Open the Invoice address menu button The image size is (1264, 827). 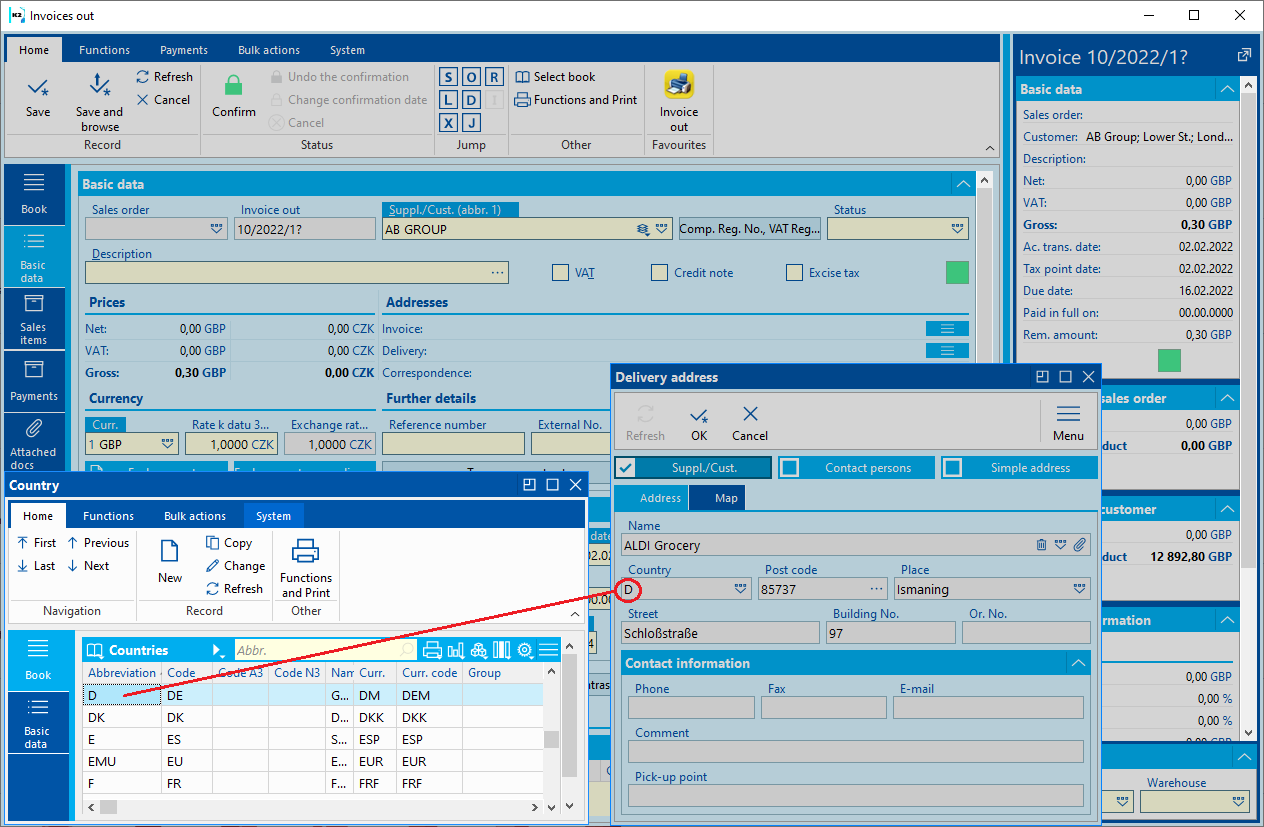coord(947,329)
